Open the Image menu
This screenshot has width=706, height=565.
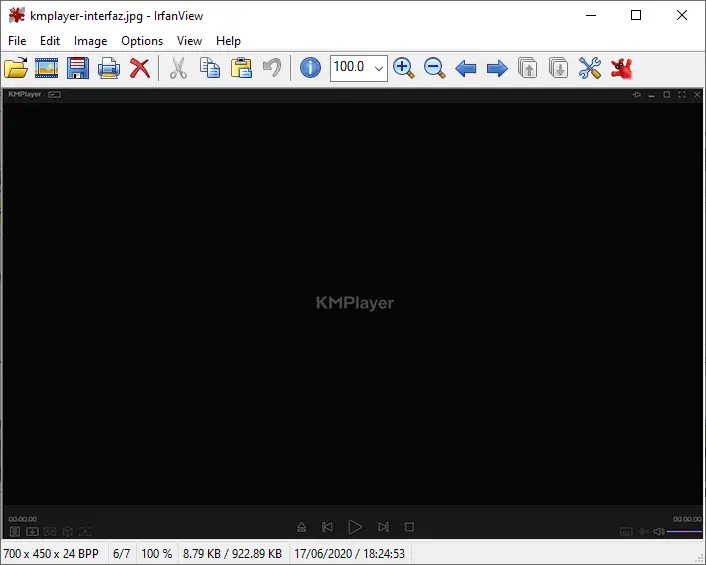pos(91,41)
